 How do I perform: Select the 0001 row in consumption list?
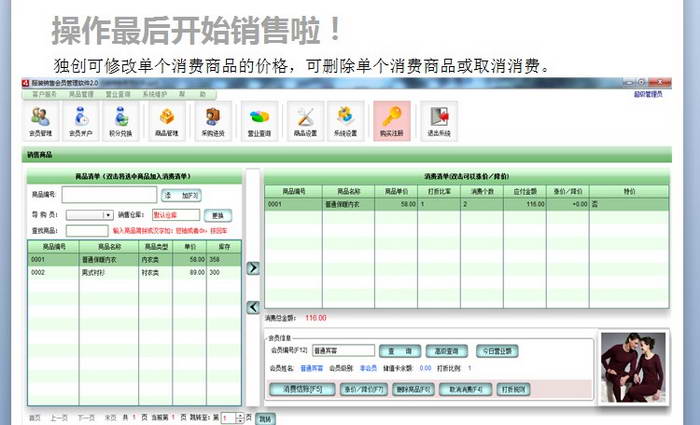click(467, 204)
